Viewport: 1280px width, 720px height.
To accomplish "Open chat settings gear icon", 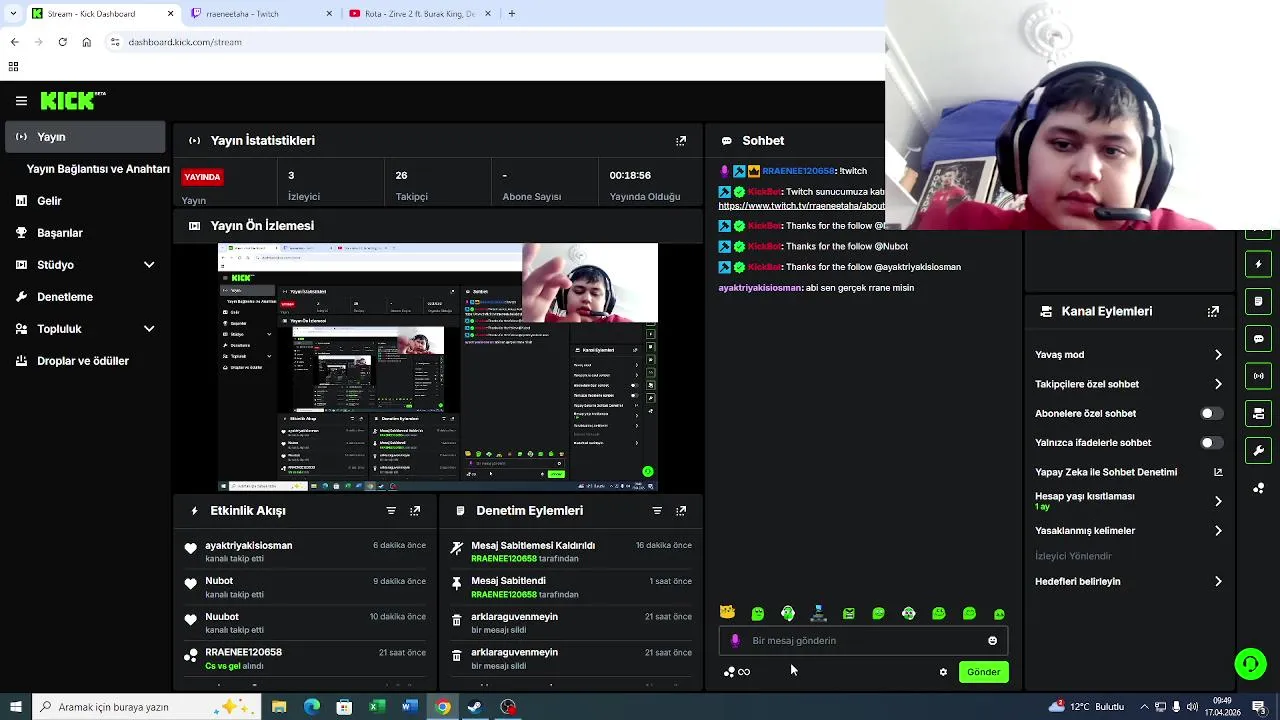I will pos(943,672).
